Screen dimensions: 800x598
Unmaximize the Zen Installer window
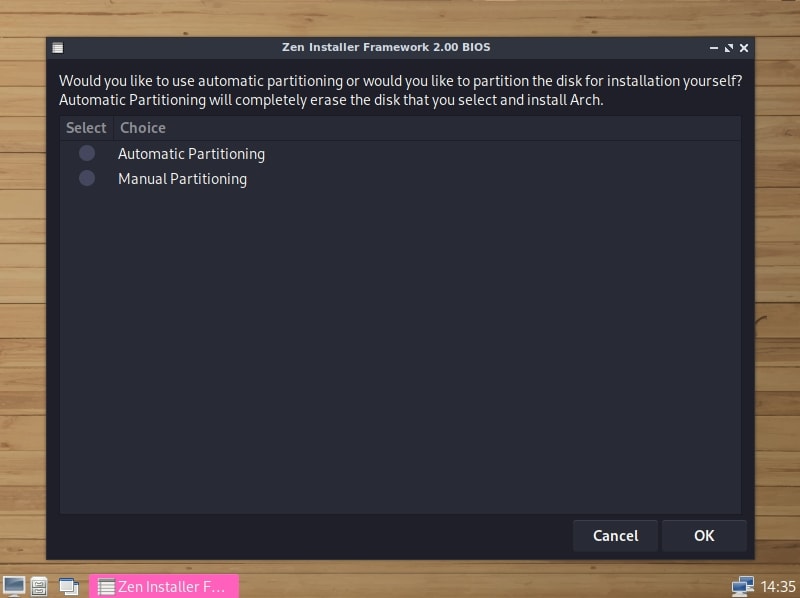727,47
